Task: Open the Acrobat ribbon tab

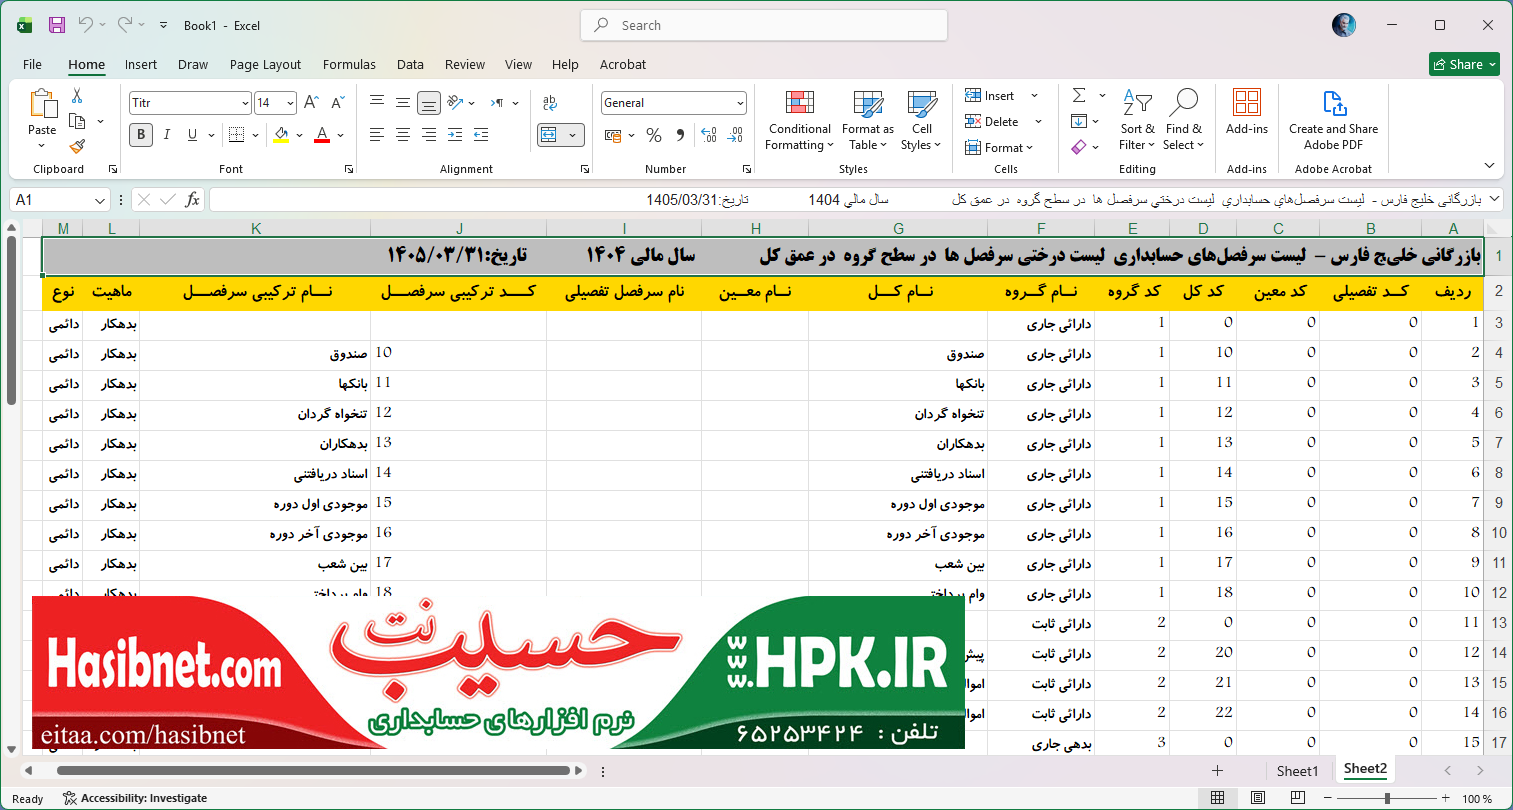Action: point(623,64)
